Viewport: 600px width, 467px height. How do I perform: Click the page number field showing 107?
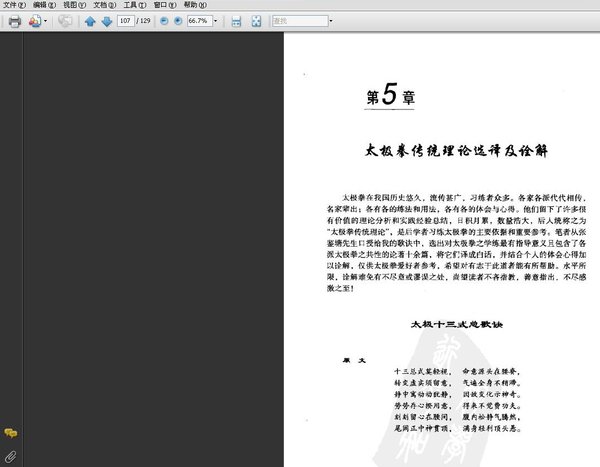(x=126, y=21)
